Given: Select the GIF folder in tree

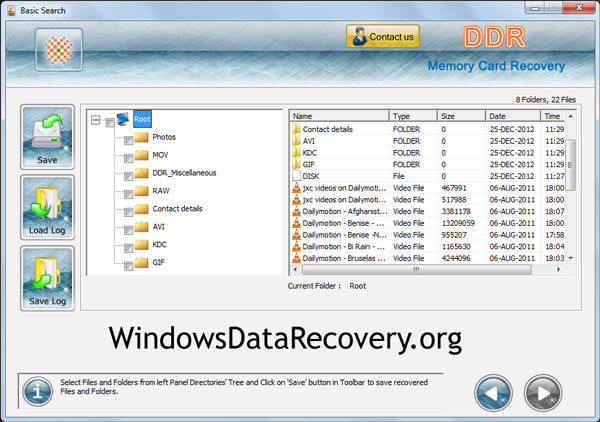Looking at the screenshot, I should [158, 262].
